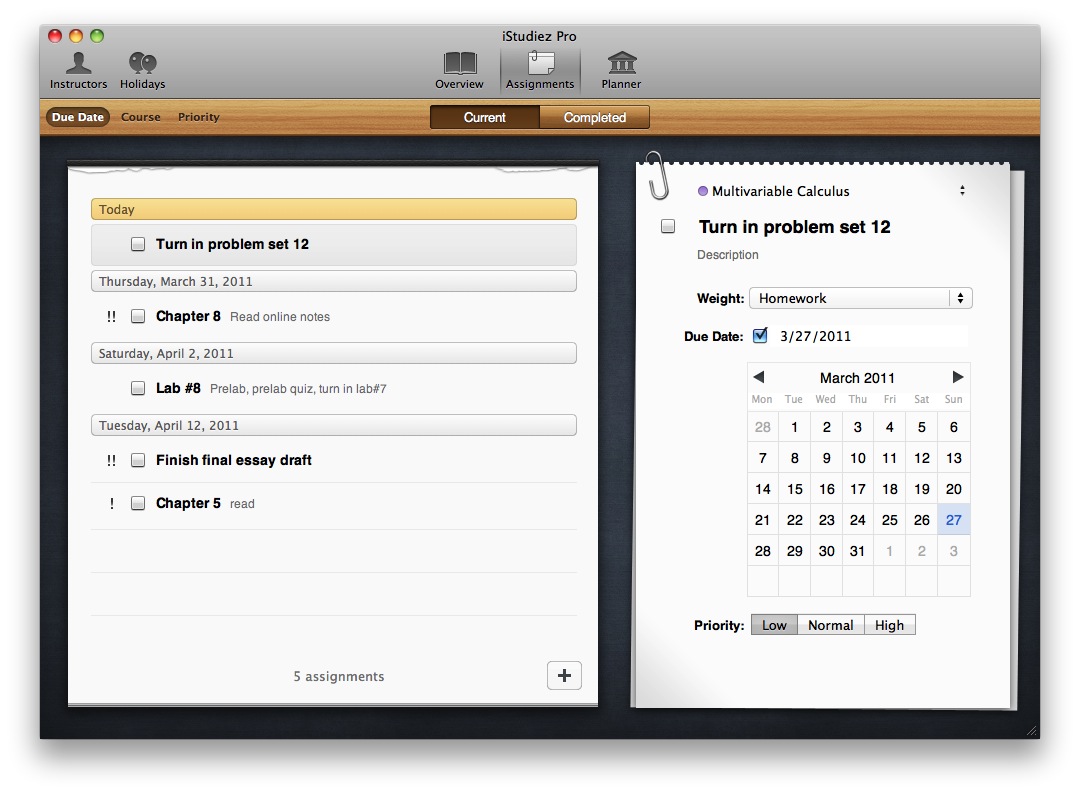The height and width of the screenshot is (794, 1080).
Task: Switch to the Completed tab
Action: (595, 117)
